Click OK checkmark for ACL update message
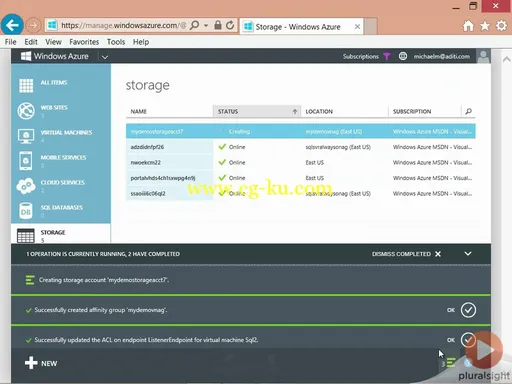Image resolution: width=512 pixels, height=384 pixels. [468, 340]
